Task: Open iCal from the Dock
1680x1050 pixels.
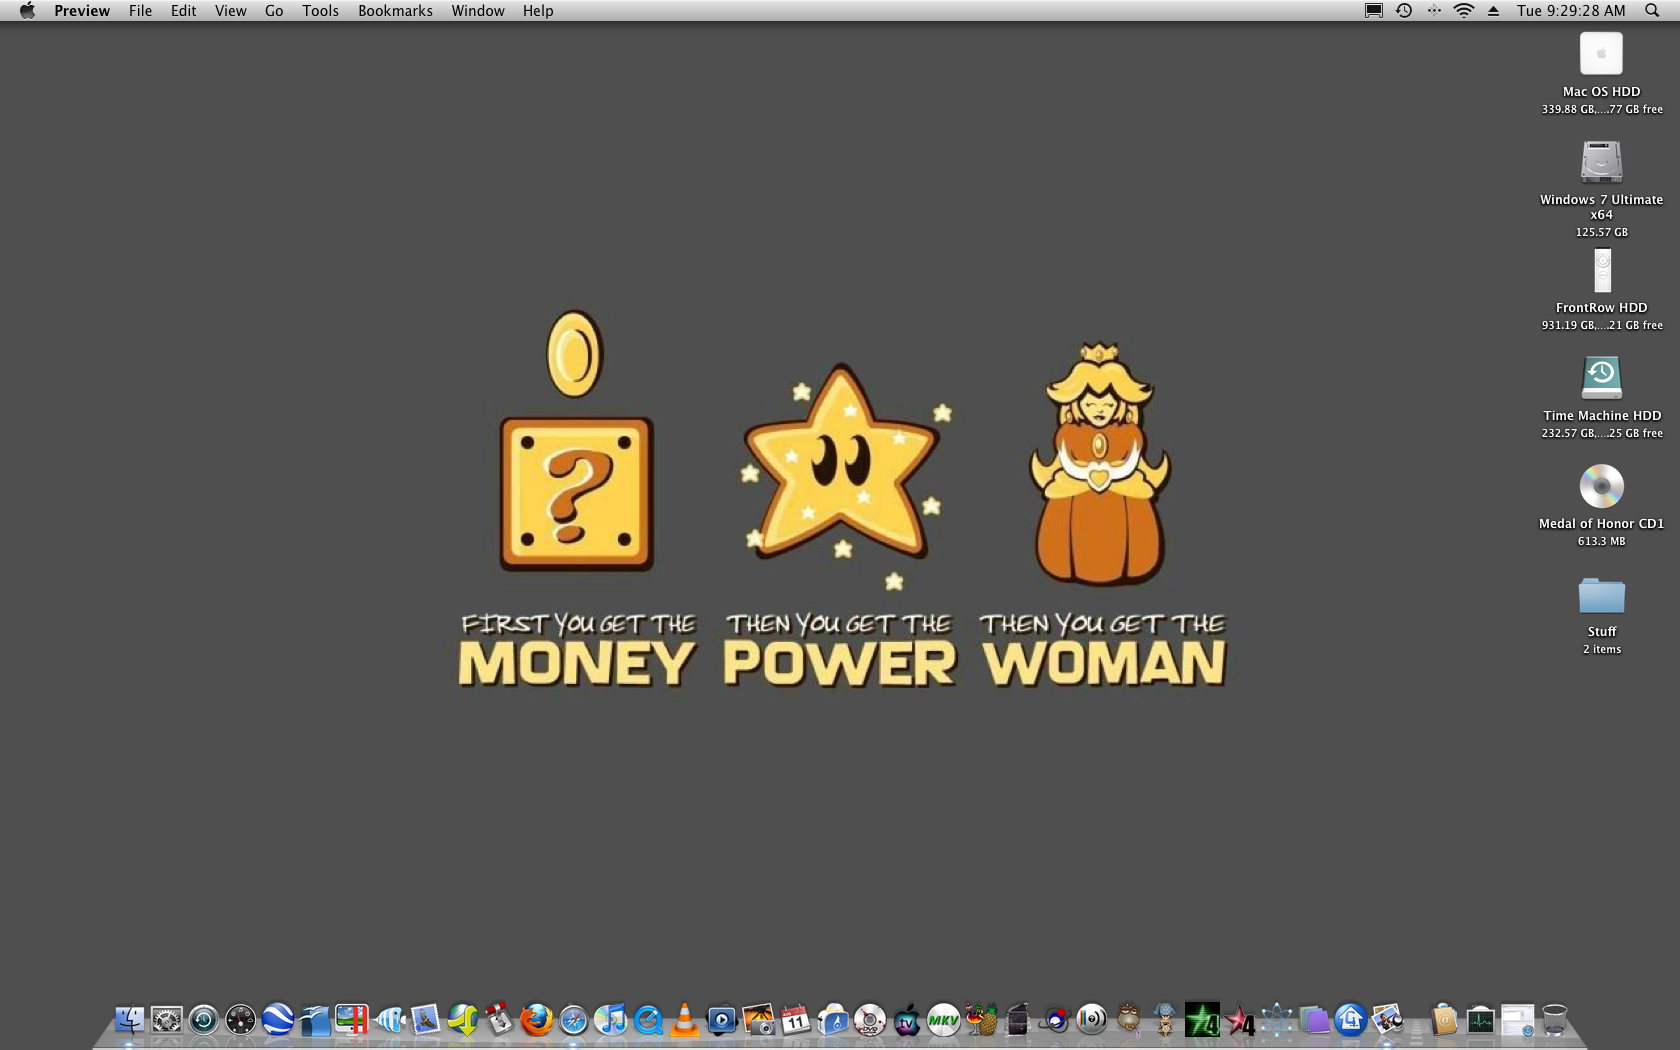Action: point(795,1020)
